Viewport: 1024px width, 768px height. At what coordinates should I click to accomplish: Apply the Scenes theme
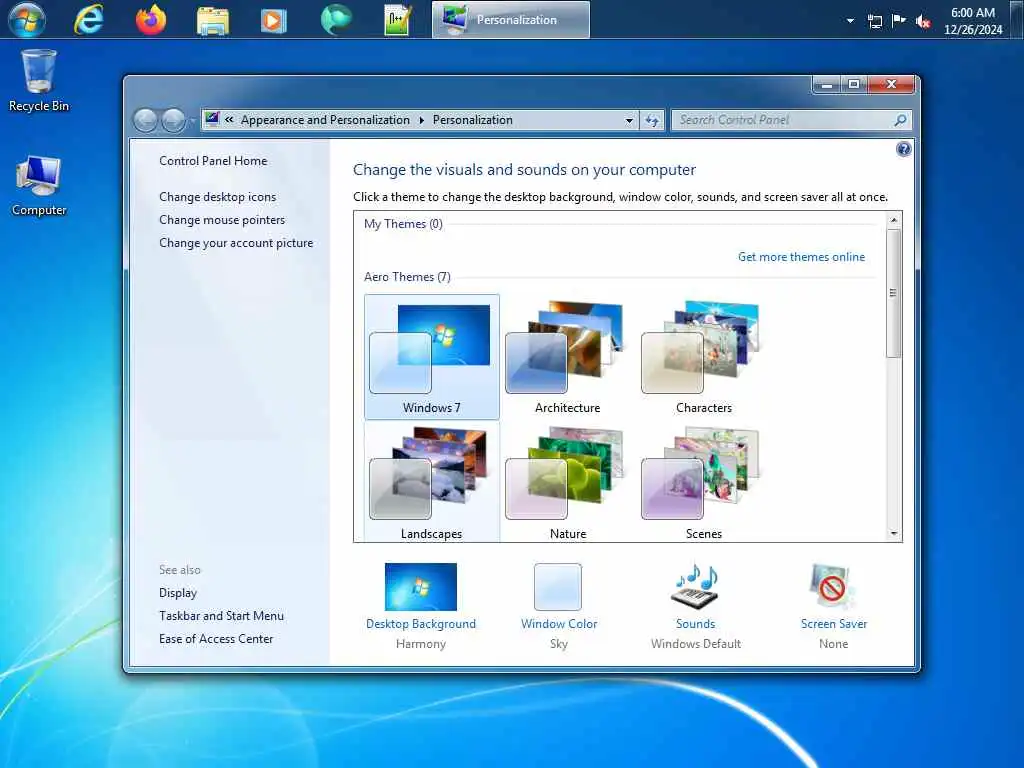(704, 482)
